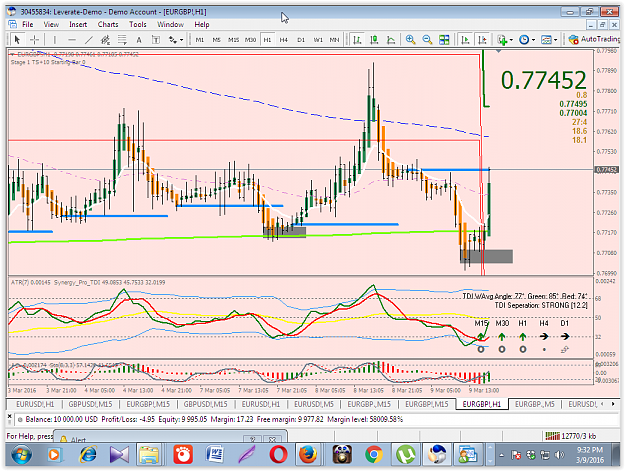This screenshot has height=471, width=625.
Task: Toggle chart shift
Action: [482, 39]
